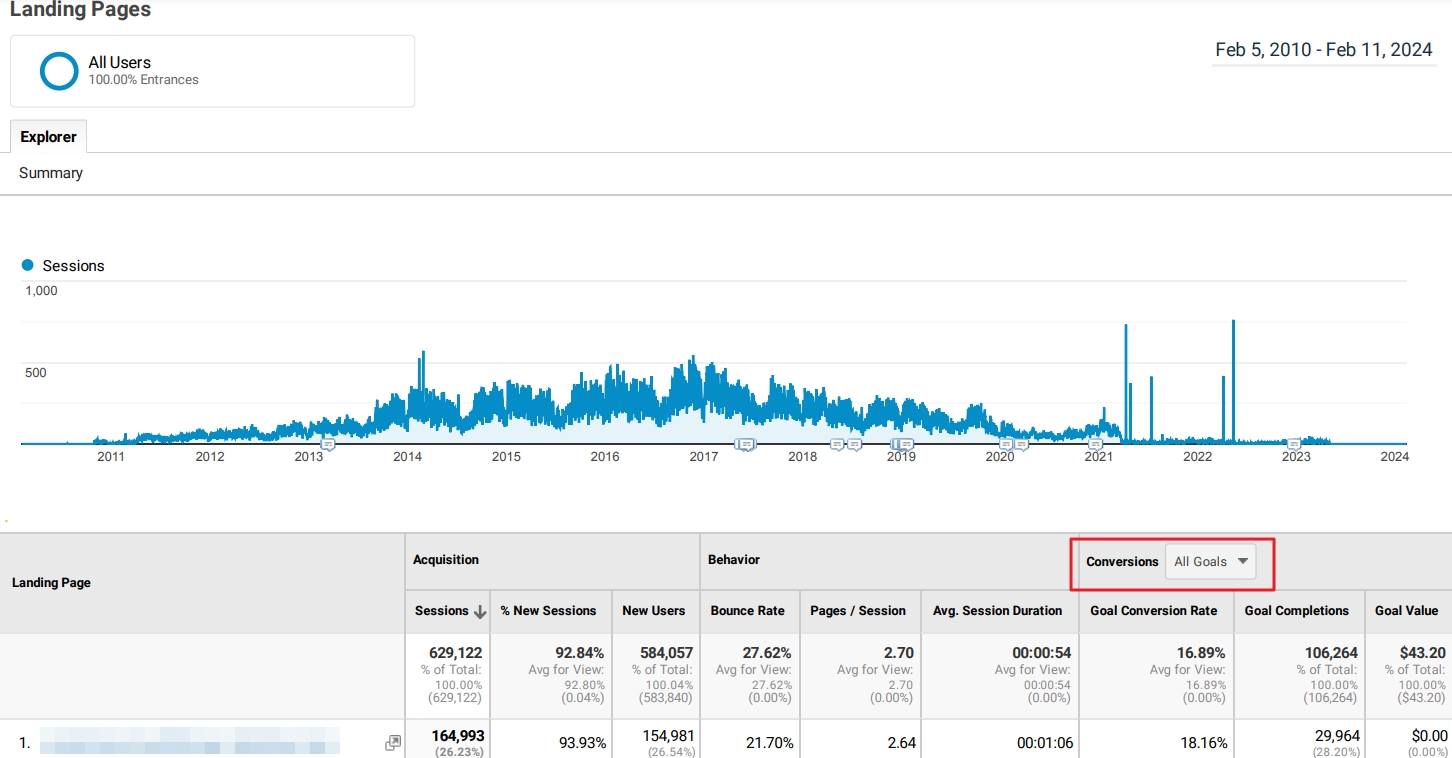Open the row 1 landing page in a new window
This screenshot has height=758, width=1452.
click(393, 743)
